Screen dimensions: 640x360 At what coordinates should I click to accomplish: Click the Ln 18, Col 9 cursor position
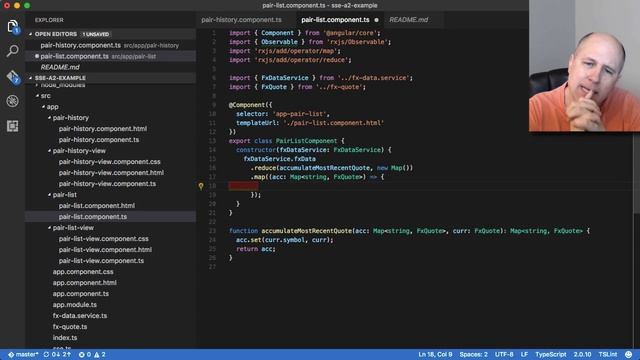coord(435,355)
